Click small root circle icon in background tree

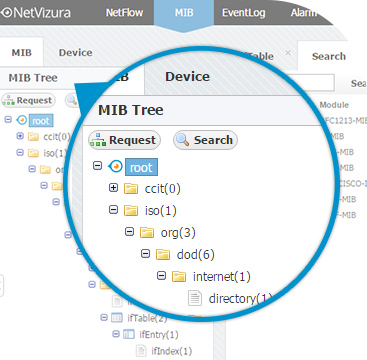(22, 120)
